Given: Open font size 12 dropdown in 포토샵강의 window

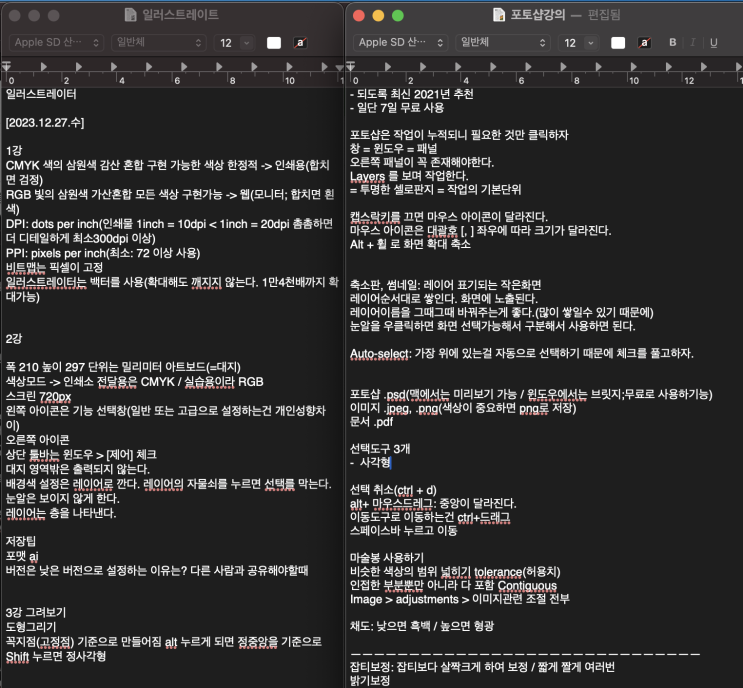Looking at the screenshot, I should pos(578,43).
